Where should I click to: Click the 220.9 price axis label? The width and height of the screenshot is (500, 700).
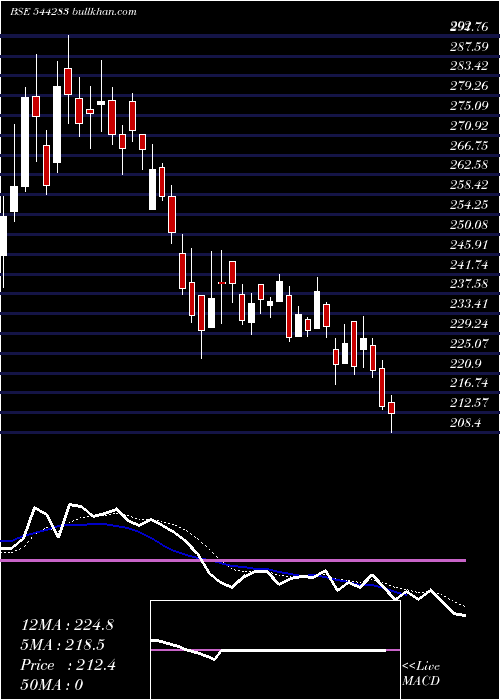tap(466, 363)
